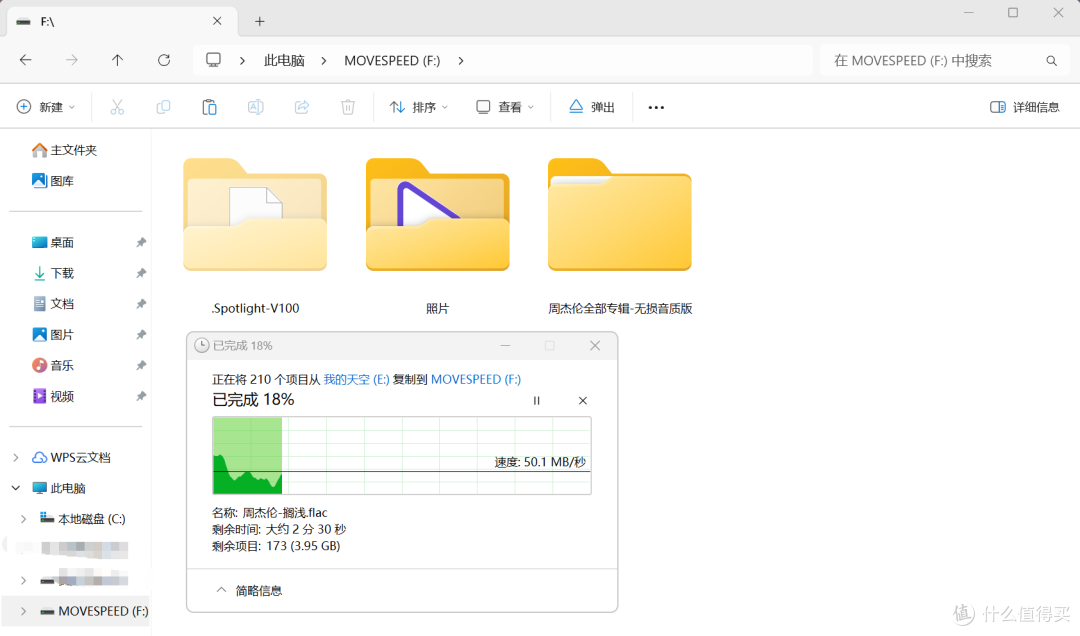Collapse details with 简略信息
1080x636 pixels.
point(249,591)
